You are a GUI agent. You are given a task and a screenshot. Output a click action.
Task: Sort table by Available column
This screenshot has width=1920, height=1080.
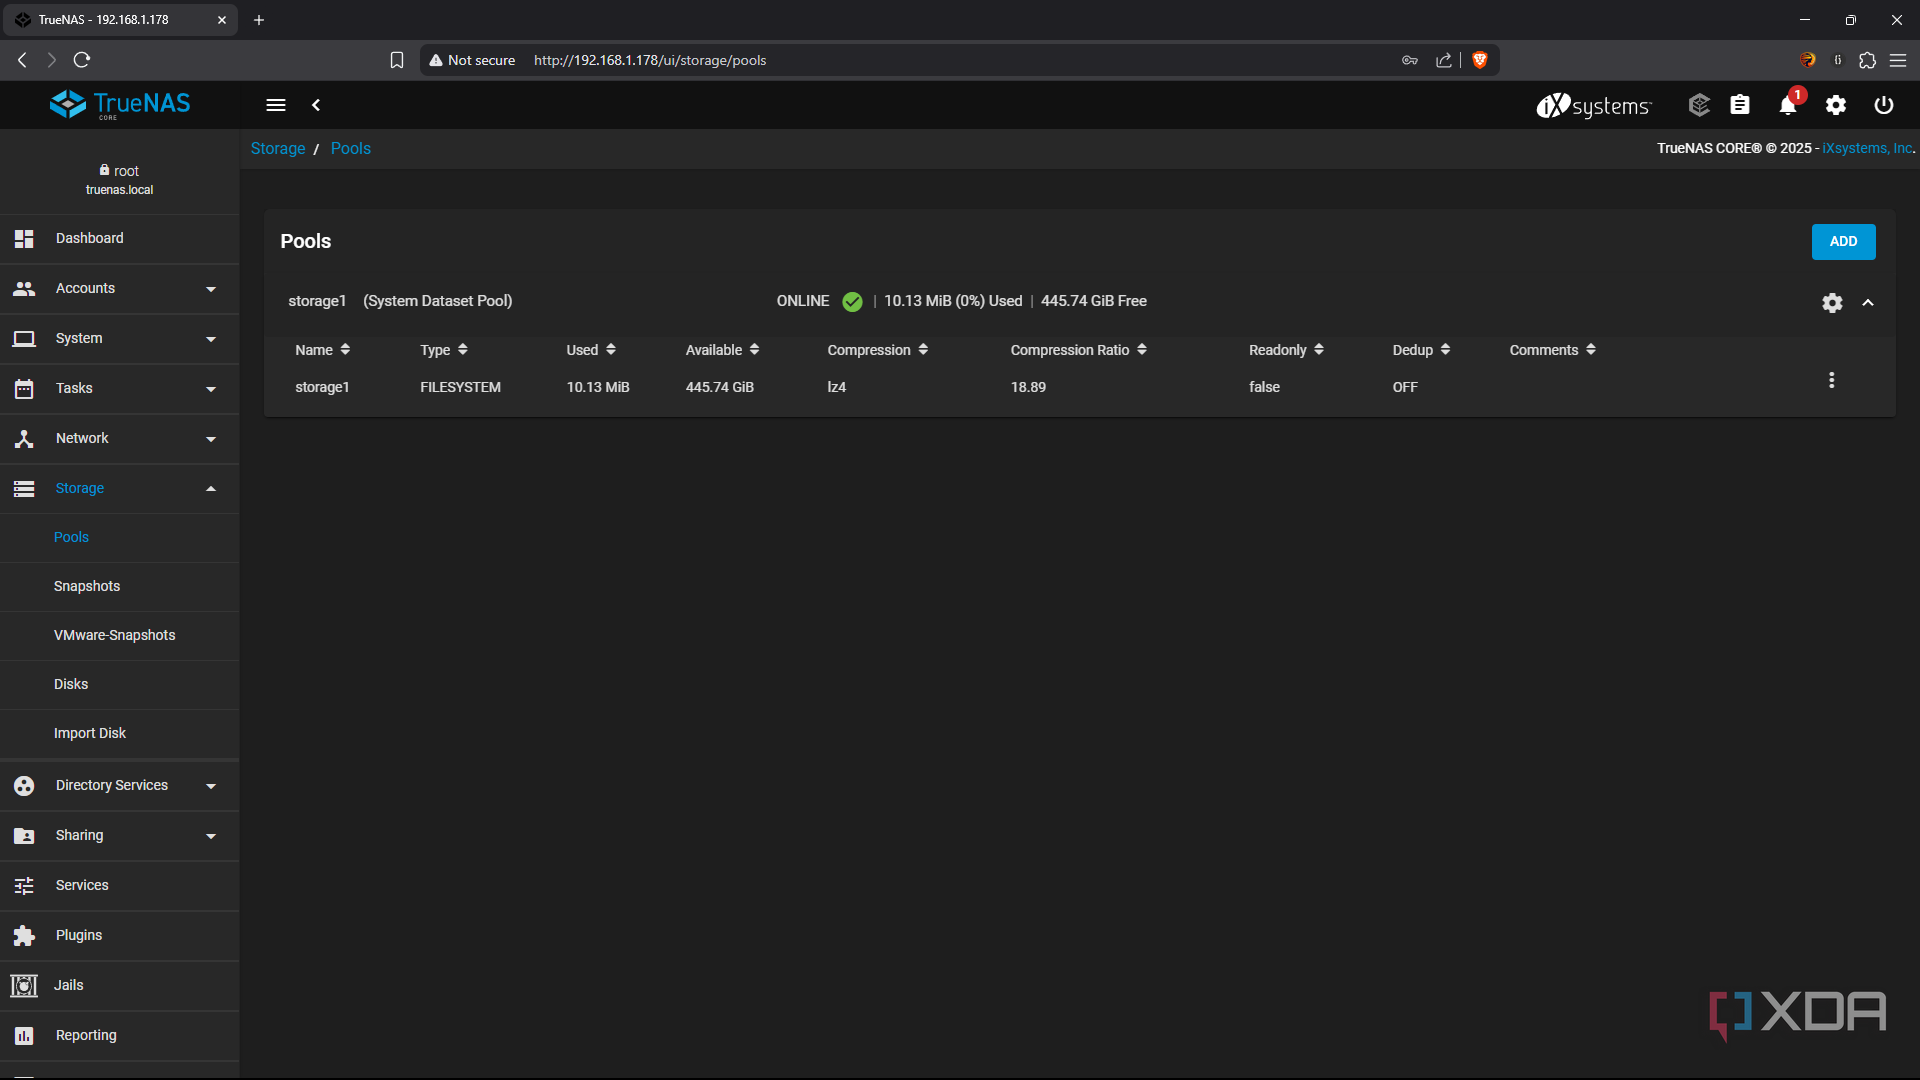tap(722, 351)
